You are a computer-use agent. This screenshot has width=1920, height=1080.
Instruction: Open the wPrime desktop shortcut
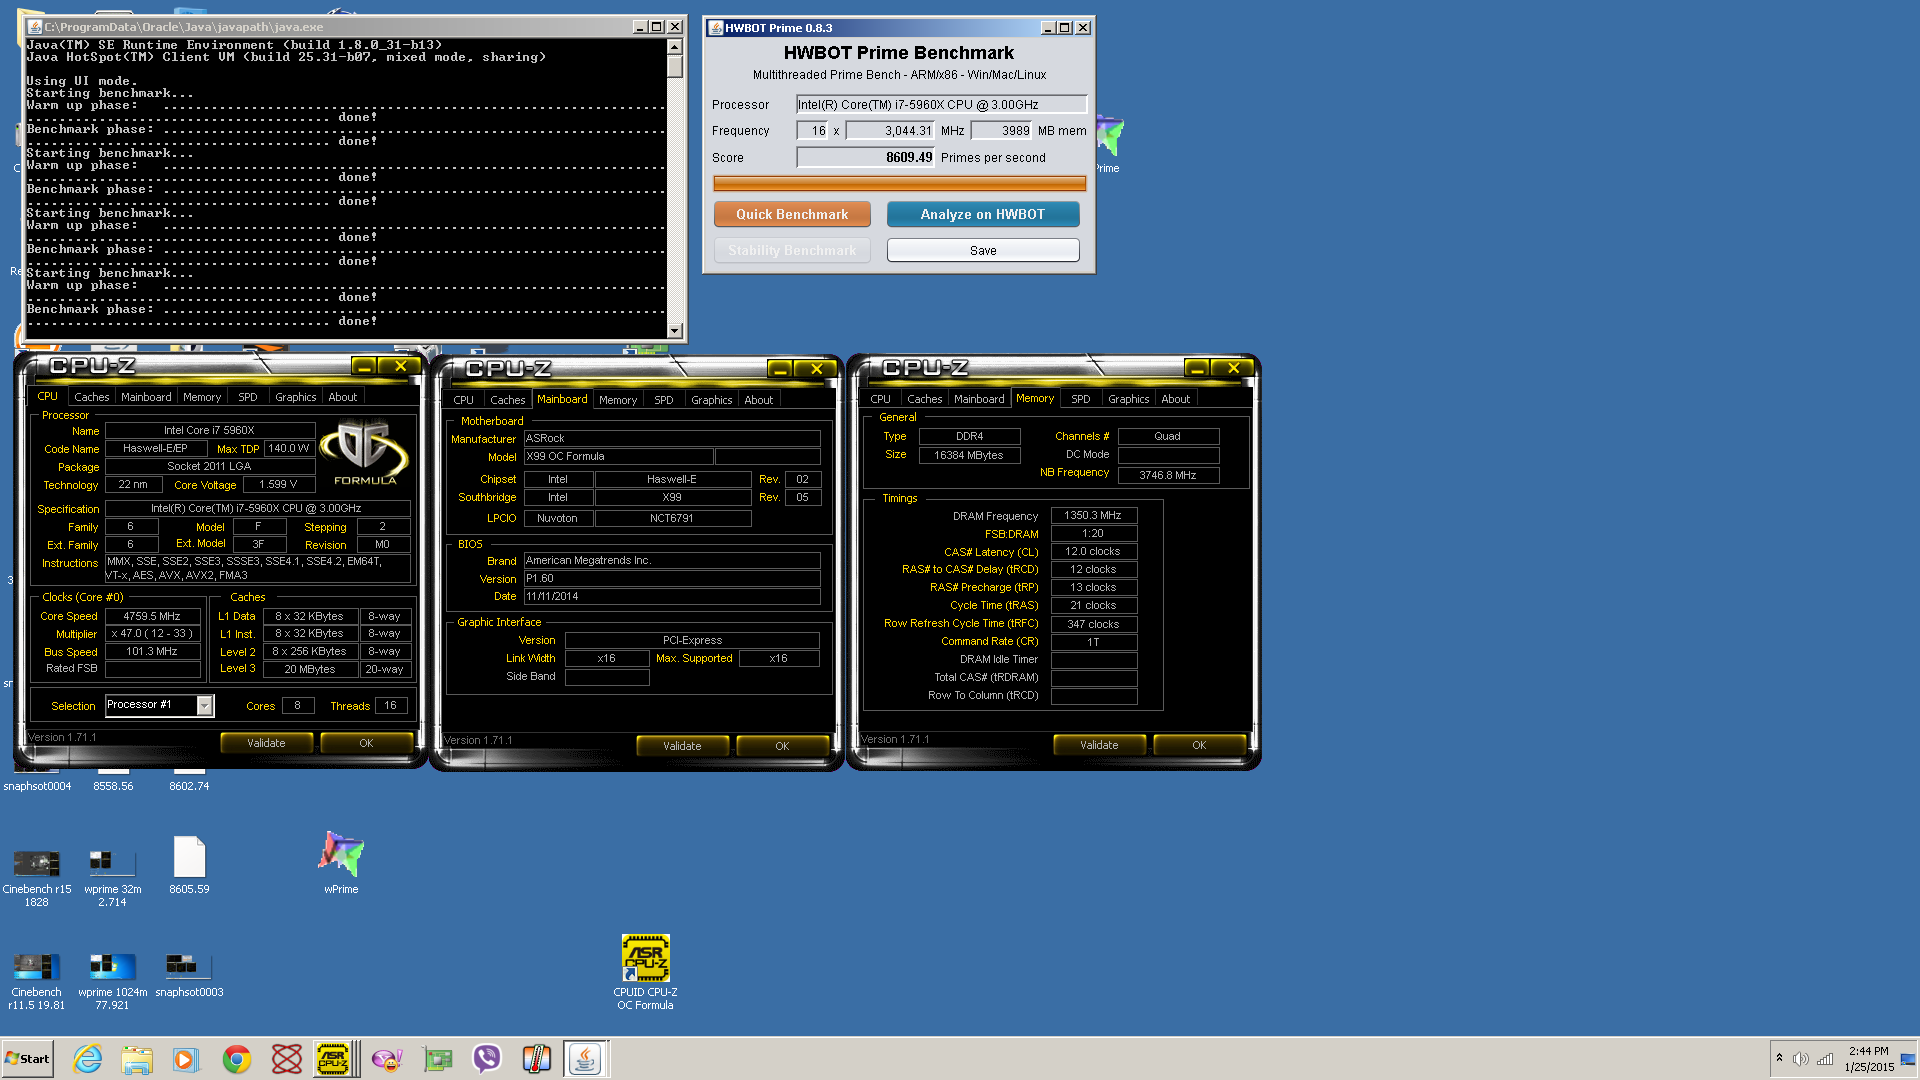click(341, 862)
